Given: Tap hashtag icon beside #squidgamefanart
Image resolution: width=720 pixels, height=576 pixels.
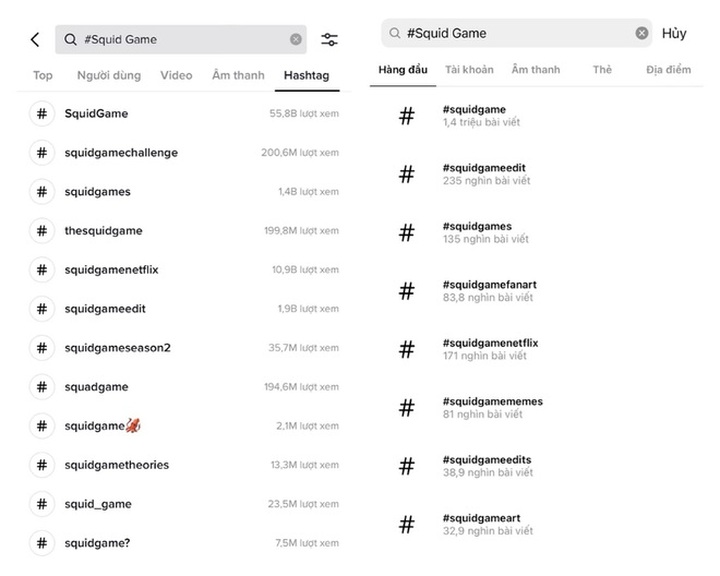Looking at the screenshot, I should [x=406, y=291].
